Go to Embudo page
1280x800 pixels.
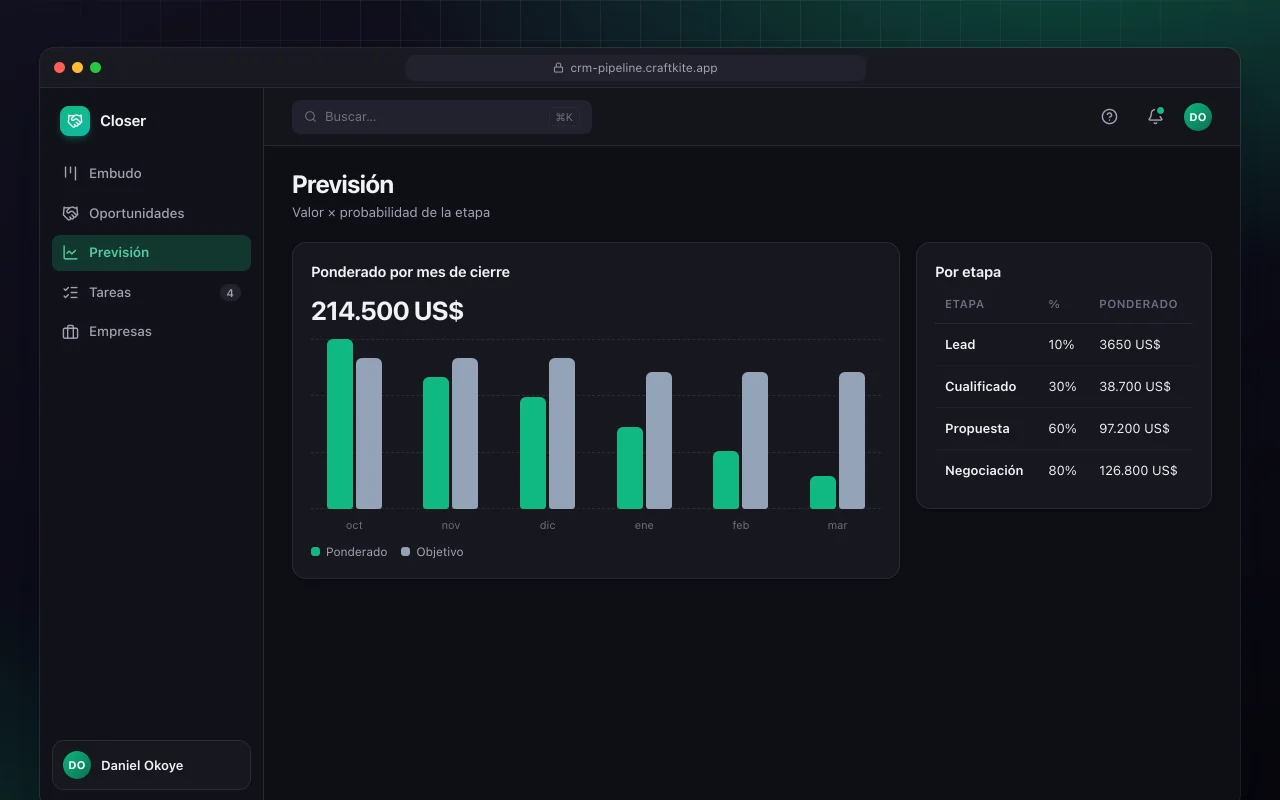(151, 173)
